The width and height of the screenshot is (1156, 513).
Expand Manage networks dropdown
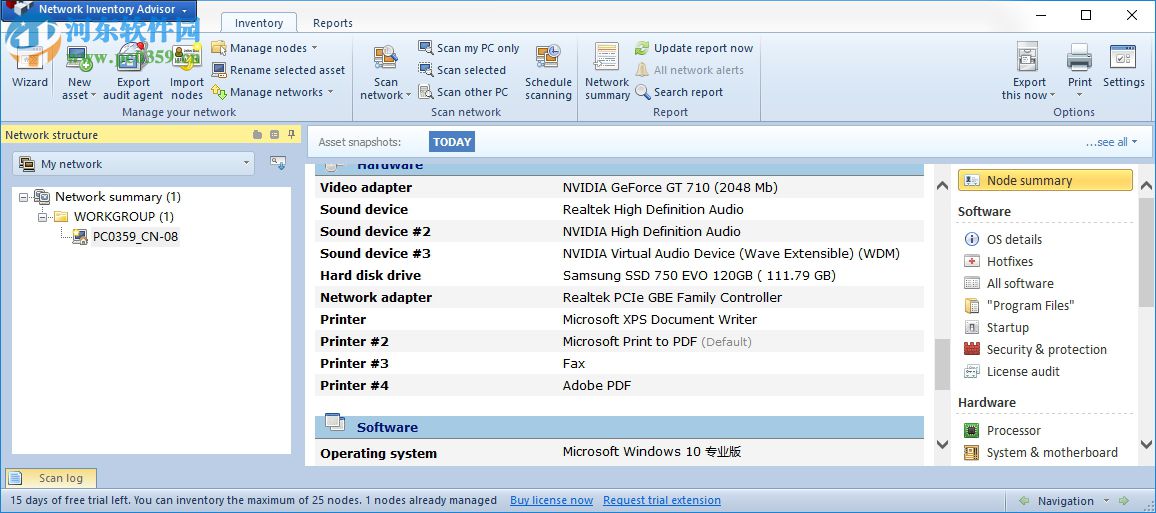(330, 92)
